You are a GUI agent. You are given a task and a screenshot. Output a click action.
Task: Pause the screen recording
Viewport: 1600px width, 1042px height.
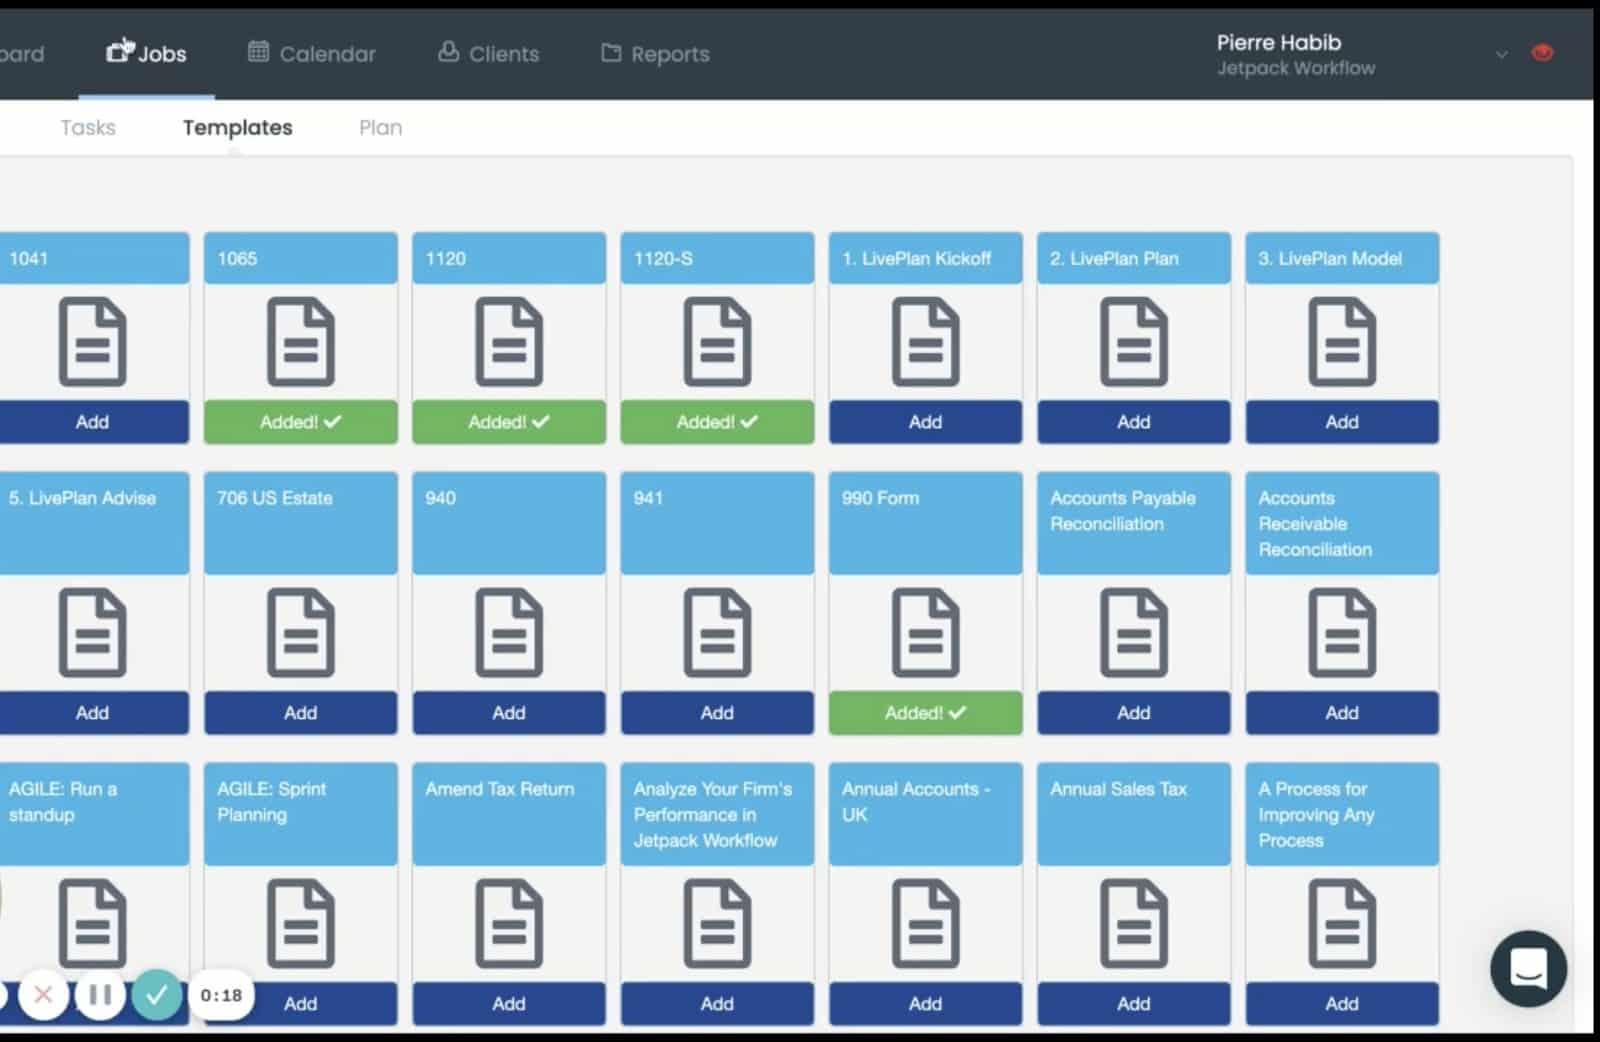point(100,994)
